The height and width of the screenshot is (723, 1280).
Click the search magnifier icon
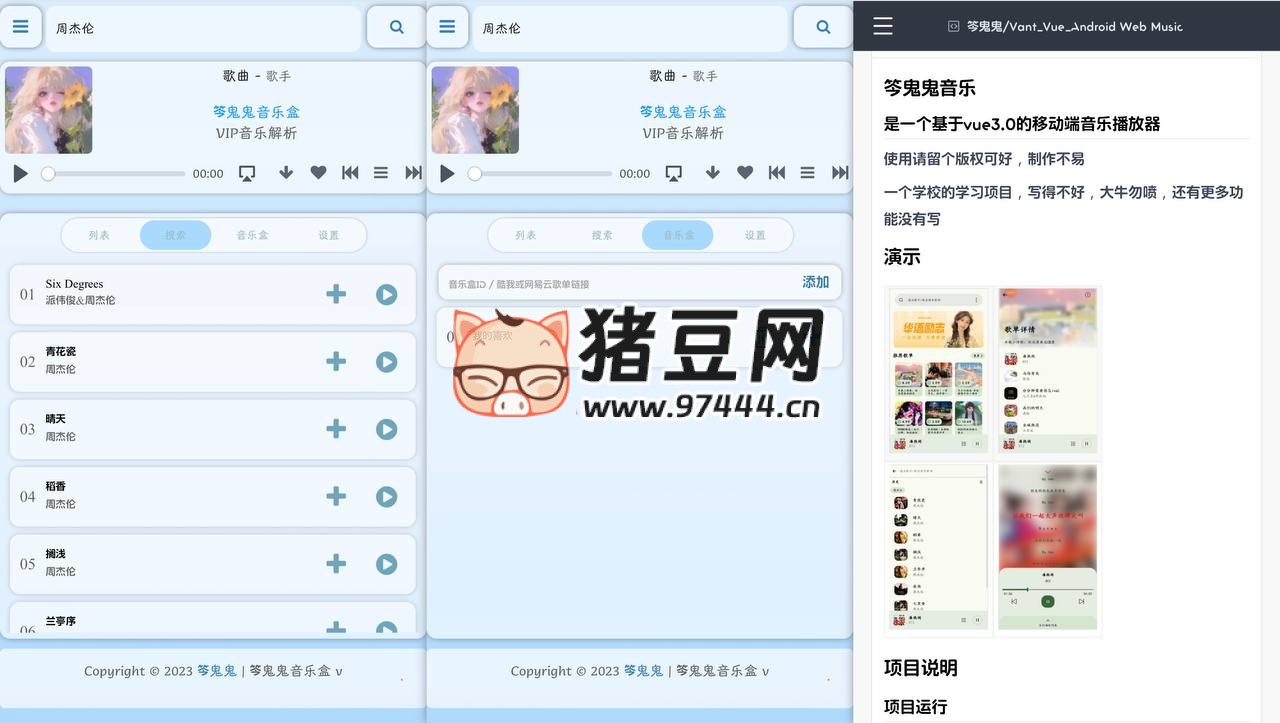395,26
